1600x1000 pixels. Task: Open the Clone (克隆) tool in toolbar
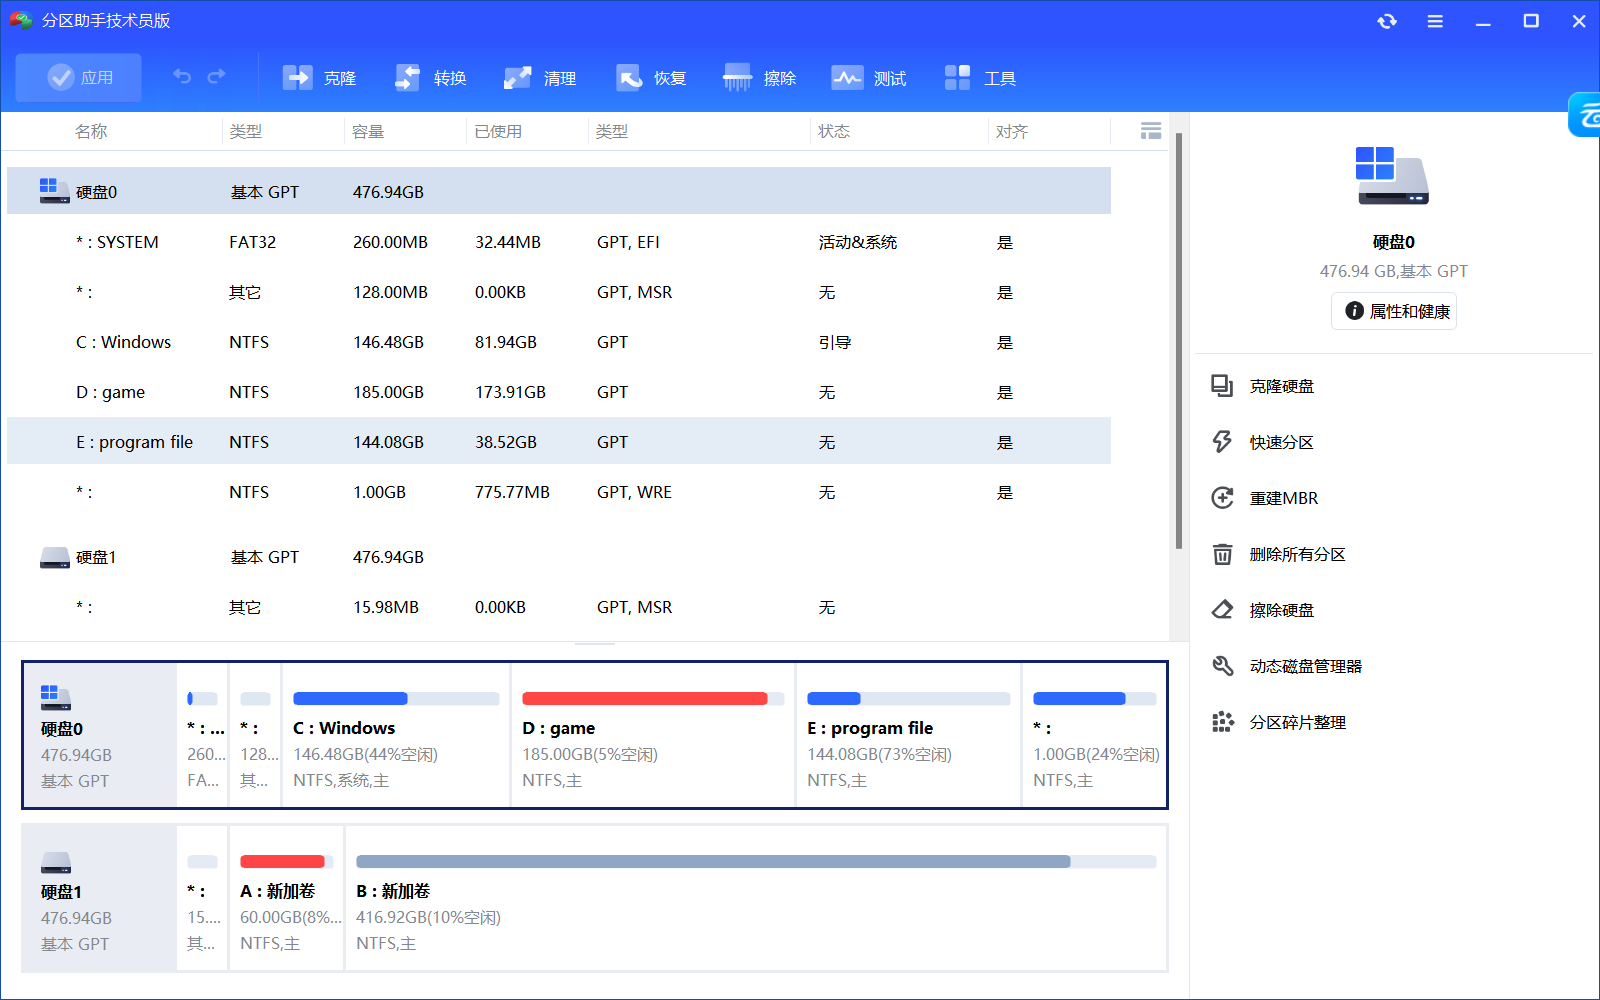[x=319, y=78]
